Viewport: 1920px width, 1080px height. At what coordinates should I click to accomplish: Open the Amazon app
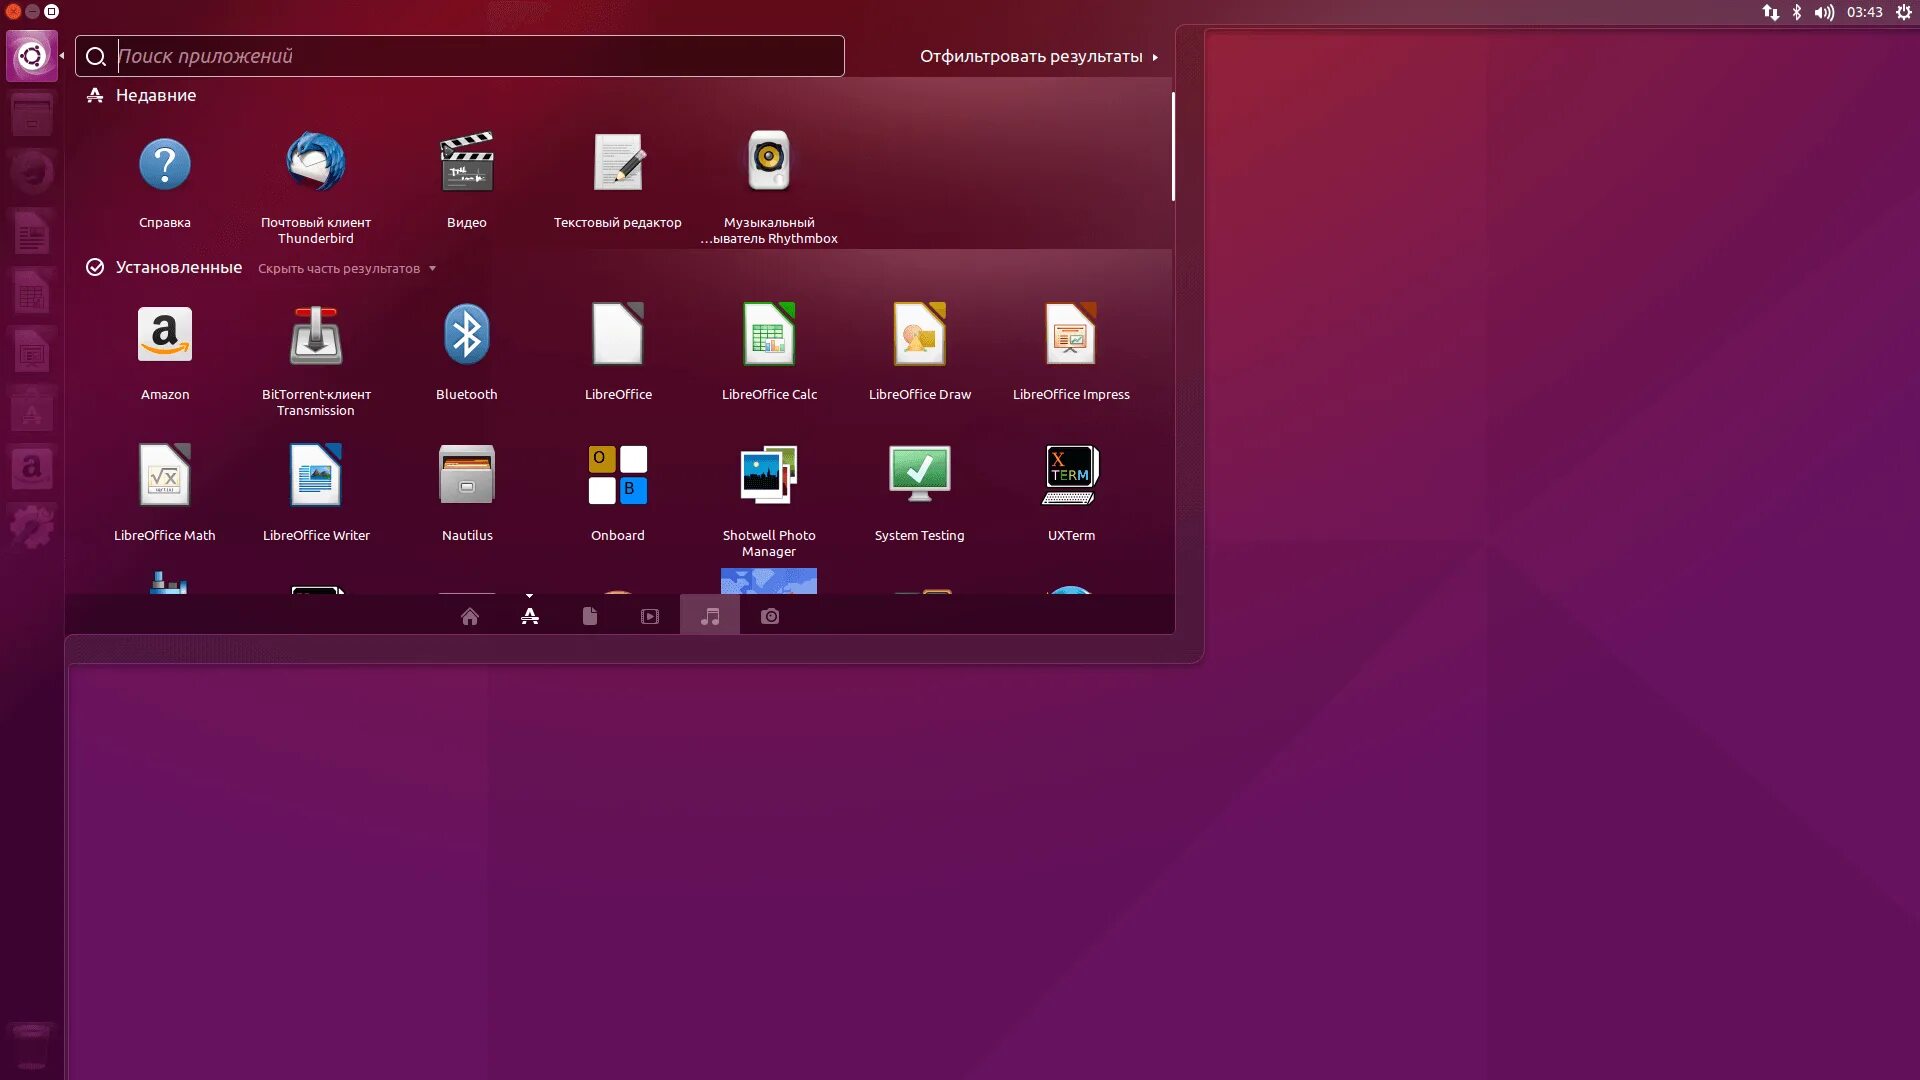pos(165,335)
